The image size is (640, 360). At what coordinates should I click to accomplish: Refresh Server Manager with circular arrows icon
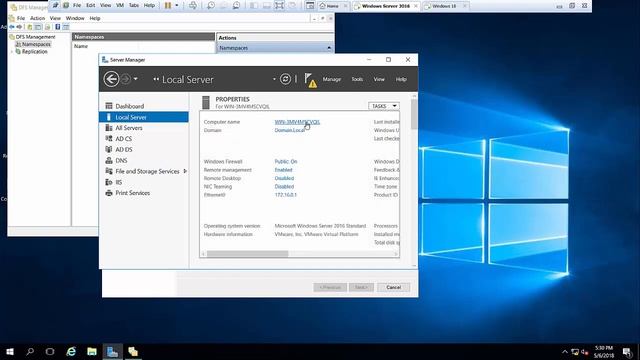click(x=285, y=79)
